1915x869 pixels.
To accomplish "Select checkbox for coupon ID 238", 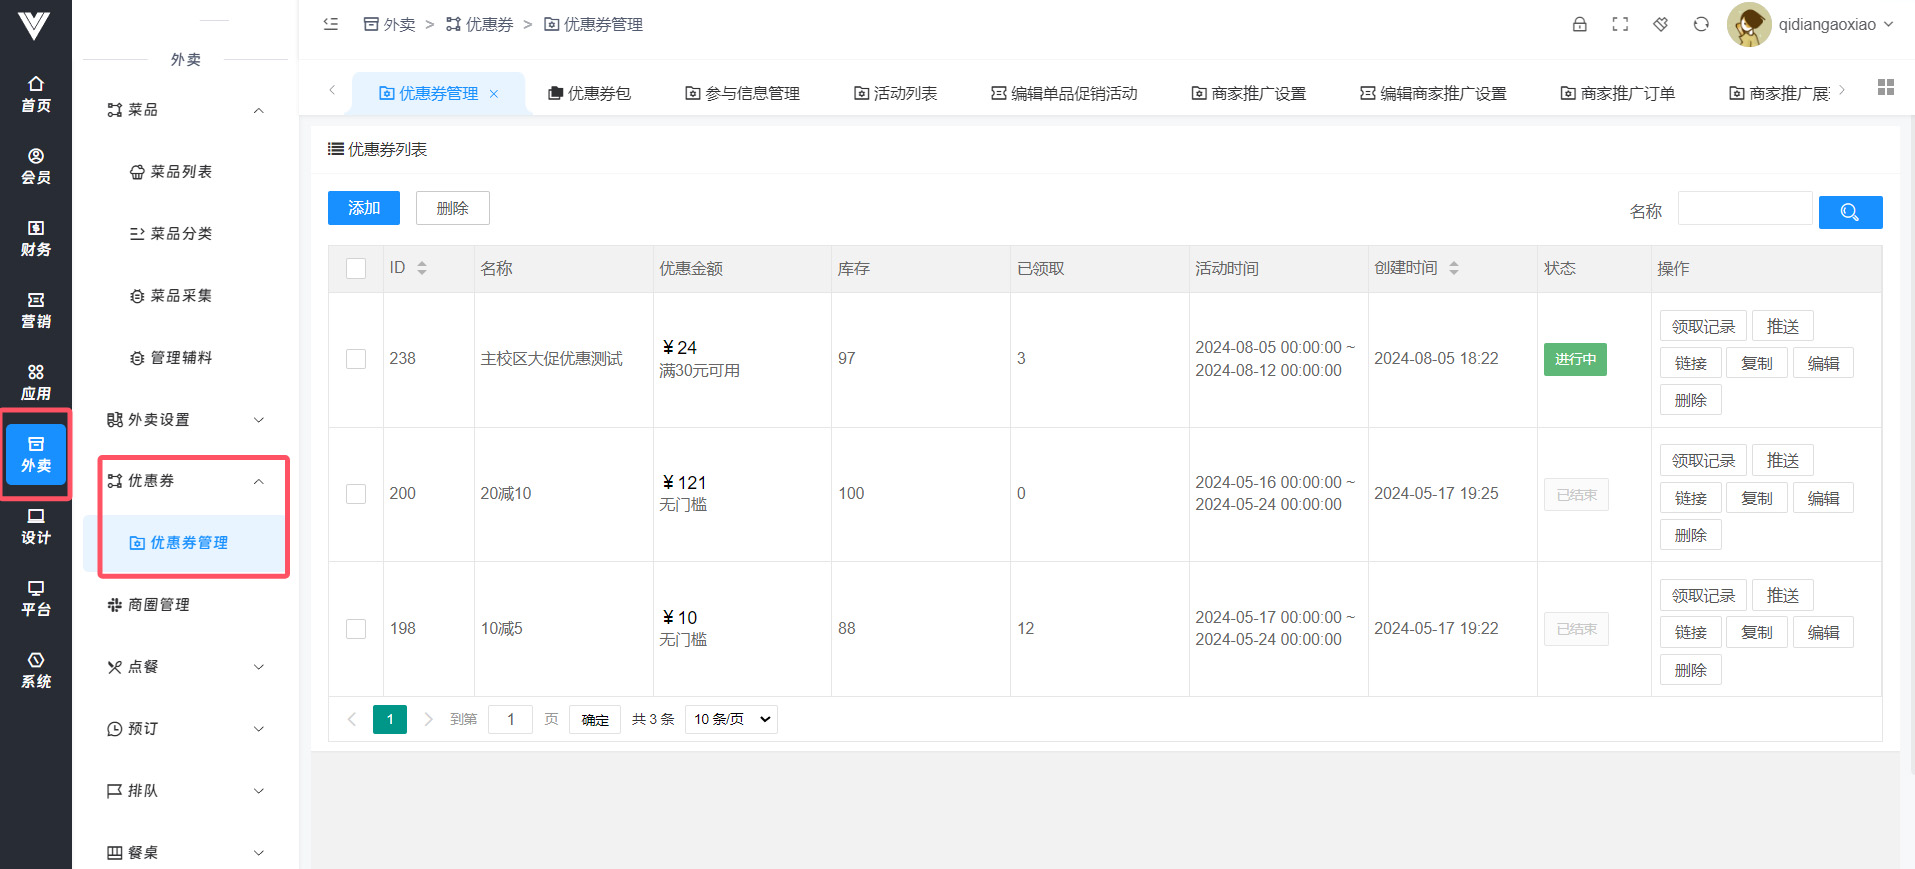I will click(x=356, y=359).
